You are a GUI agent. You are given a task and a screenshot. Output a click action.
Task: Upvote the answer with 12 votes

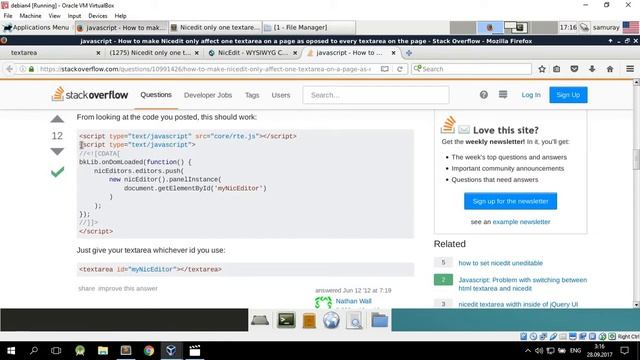click(57, 119)
